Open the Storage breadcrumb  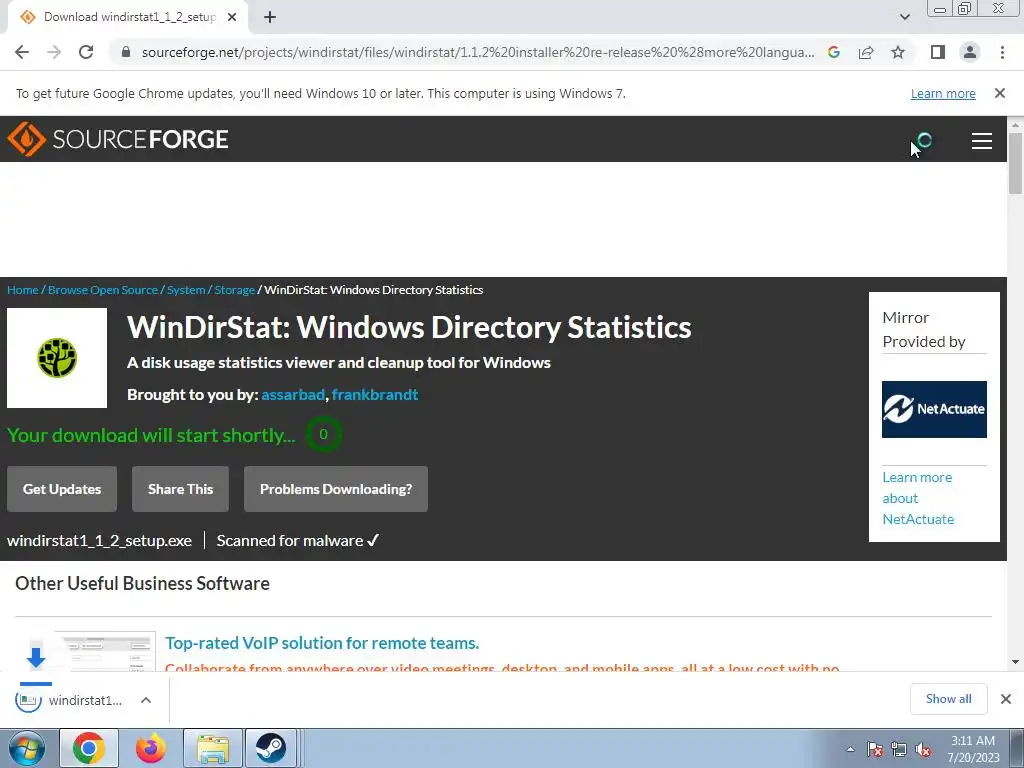coord(234,290)
